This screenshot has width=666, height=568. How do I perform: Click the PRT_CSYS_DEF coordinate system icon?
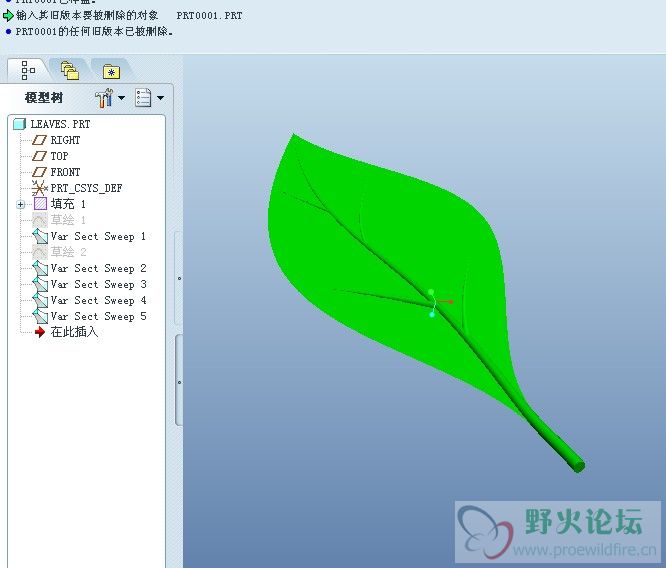tap(40, 188)
